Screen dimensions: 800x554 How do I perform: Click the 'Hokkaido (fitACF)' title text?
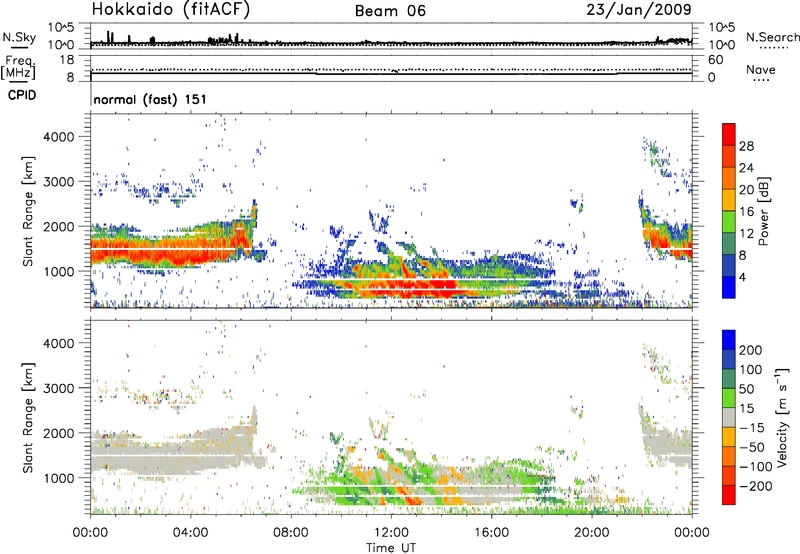click(x=171, y=10)
